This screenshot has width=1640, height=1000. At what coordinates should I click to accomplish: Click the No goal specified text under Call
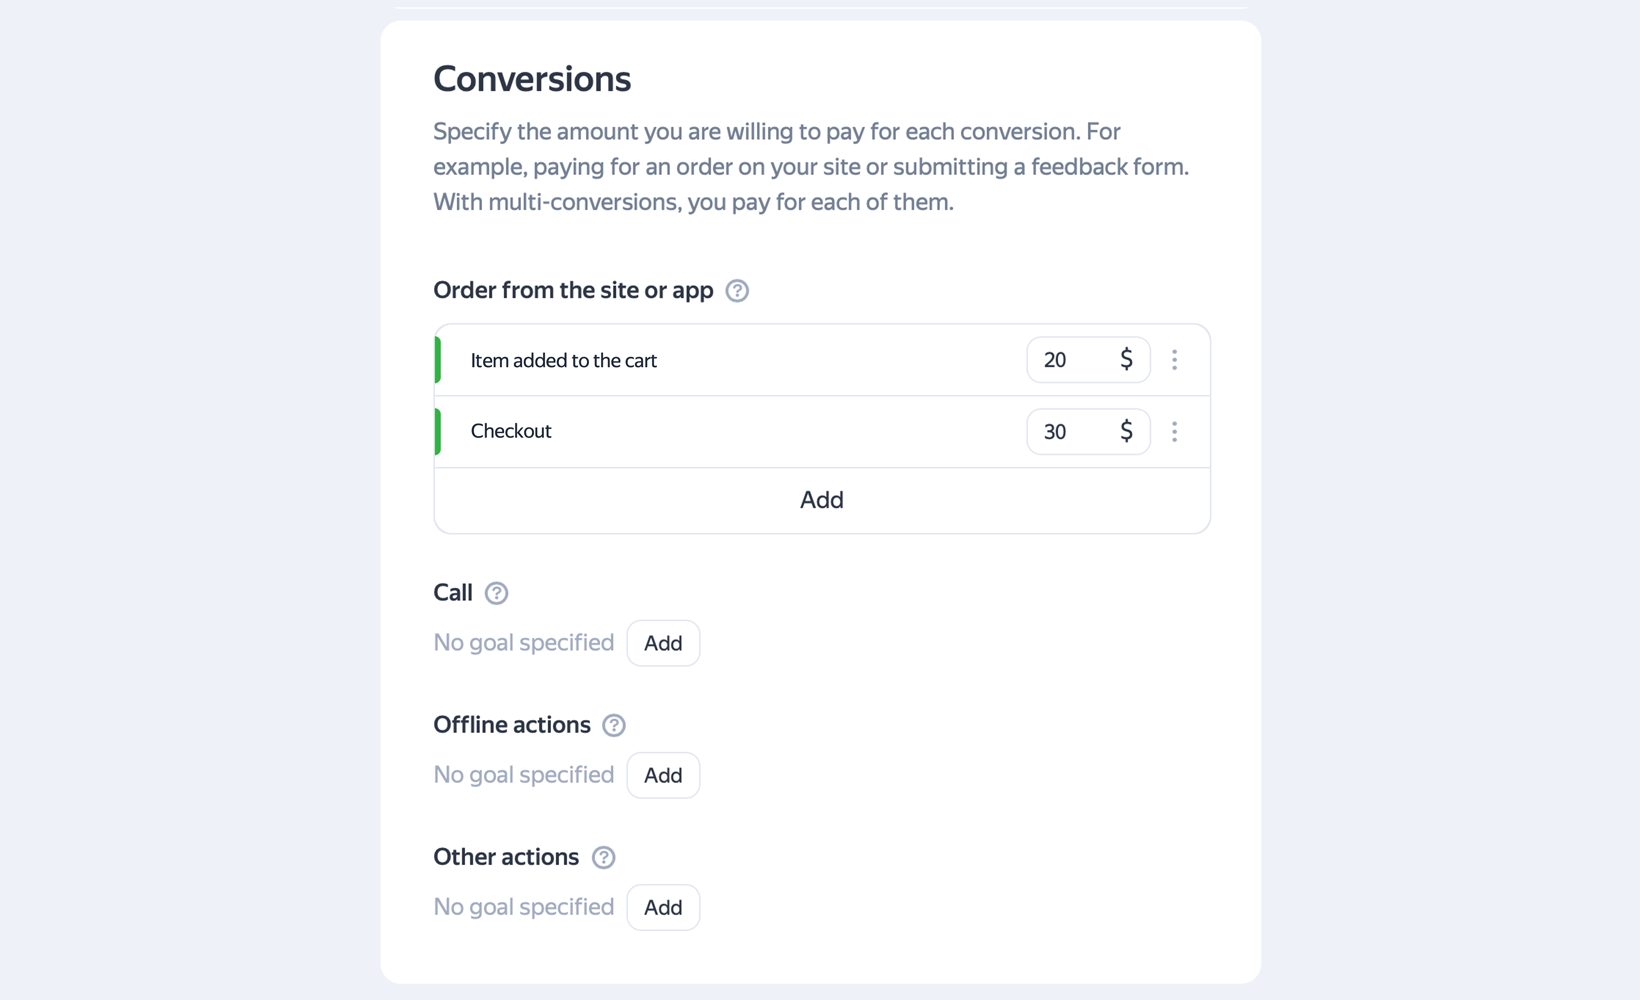[523, 643]
